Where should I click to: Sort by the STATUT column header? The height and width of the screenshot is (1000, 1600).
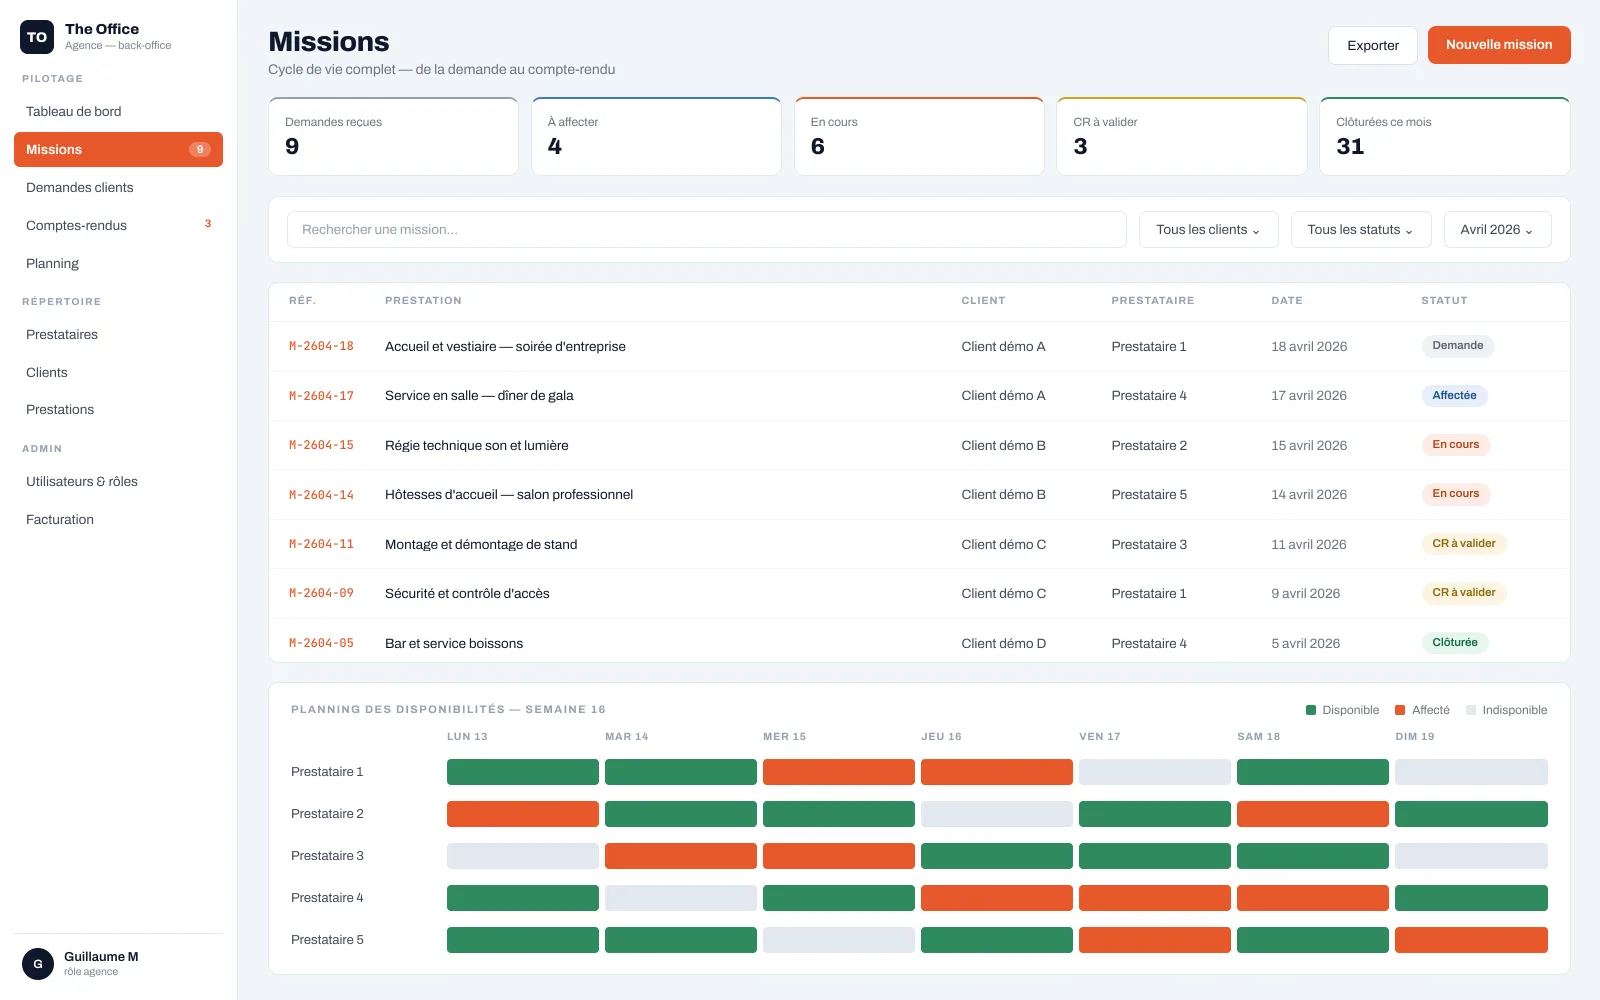[1444, 301]
